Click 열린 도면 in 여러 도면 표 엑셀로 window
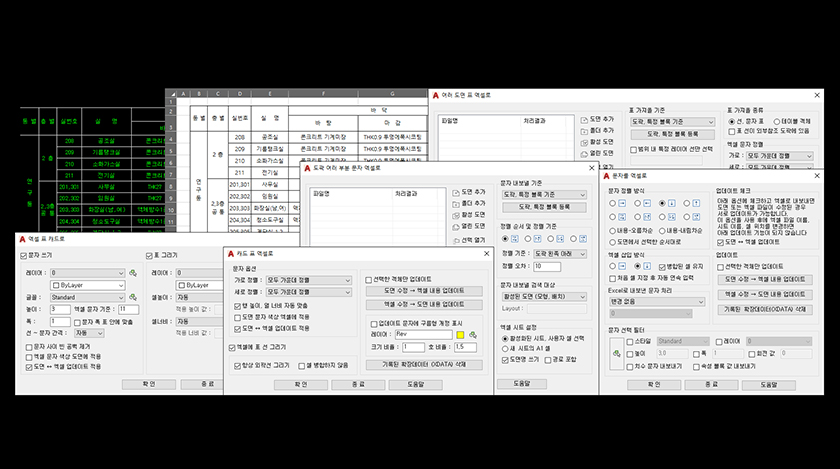Screen dimensions: 840x469 (597, 153)
